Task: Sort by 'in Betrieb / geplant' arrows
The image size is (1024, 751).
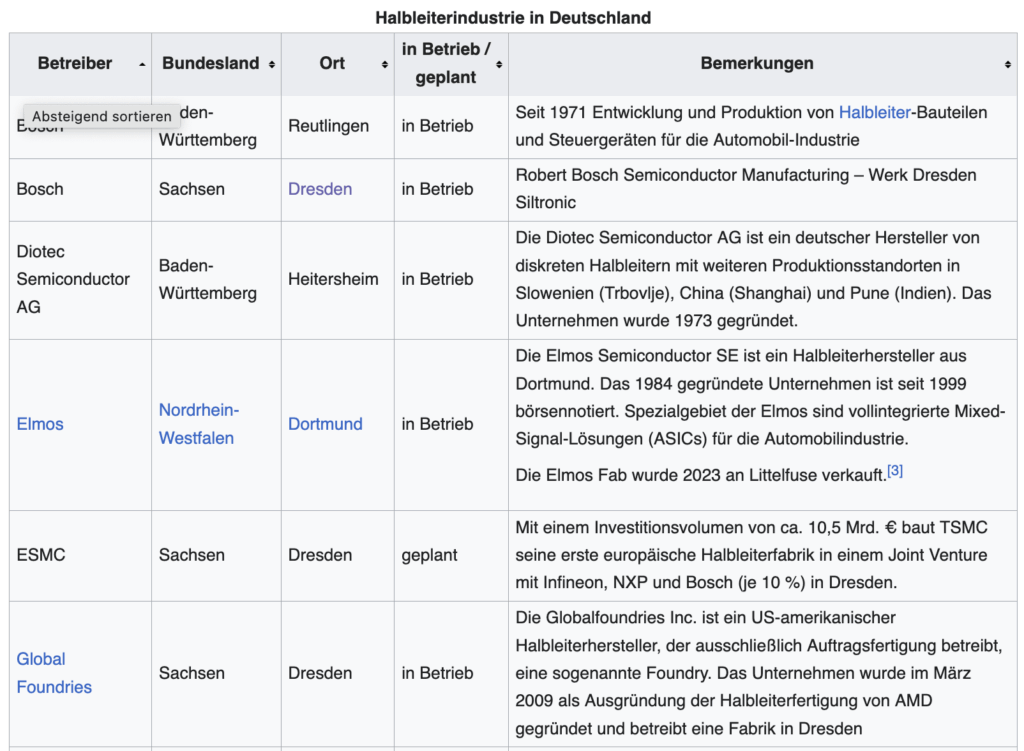Action: click(x=499, y=64)
